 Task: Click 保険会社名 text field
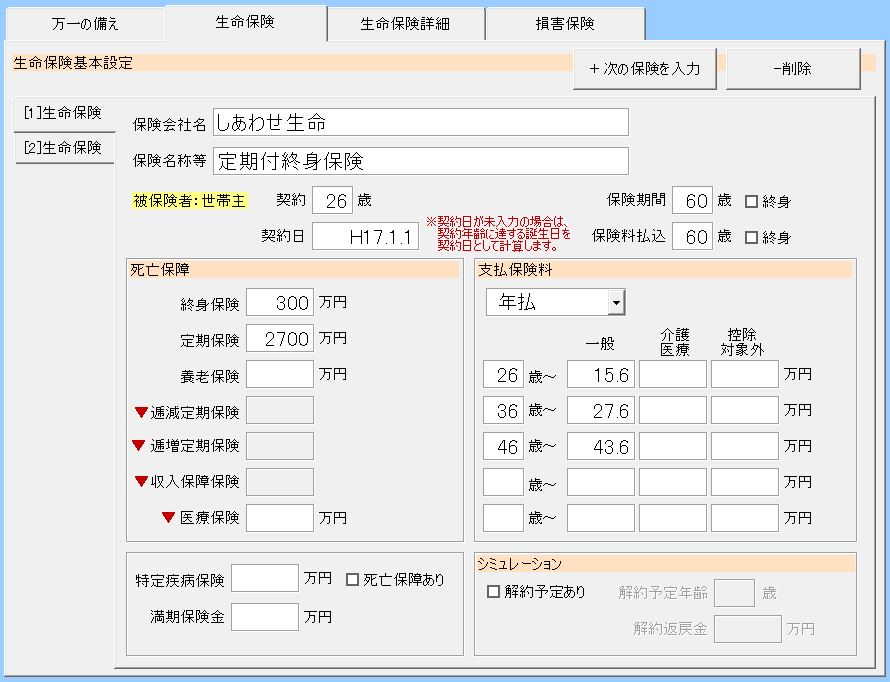(x=420, y=123)
